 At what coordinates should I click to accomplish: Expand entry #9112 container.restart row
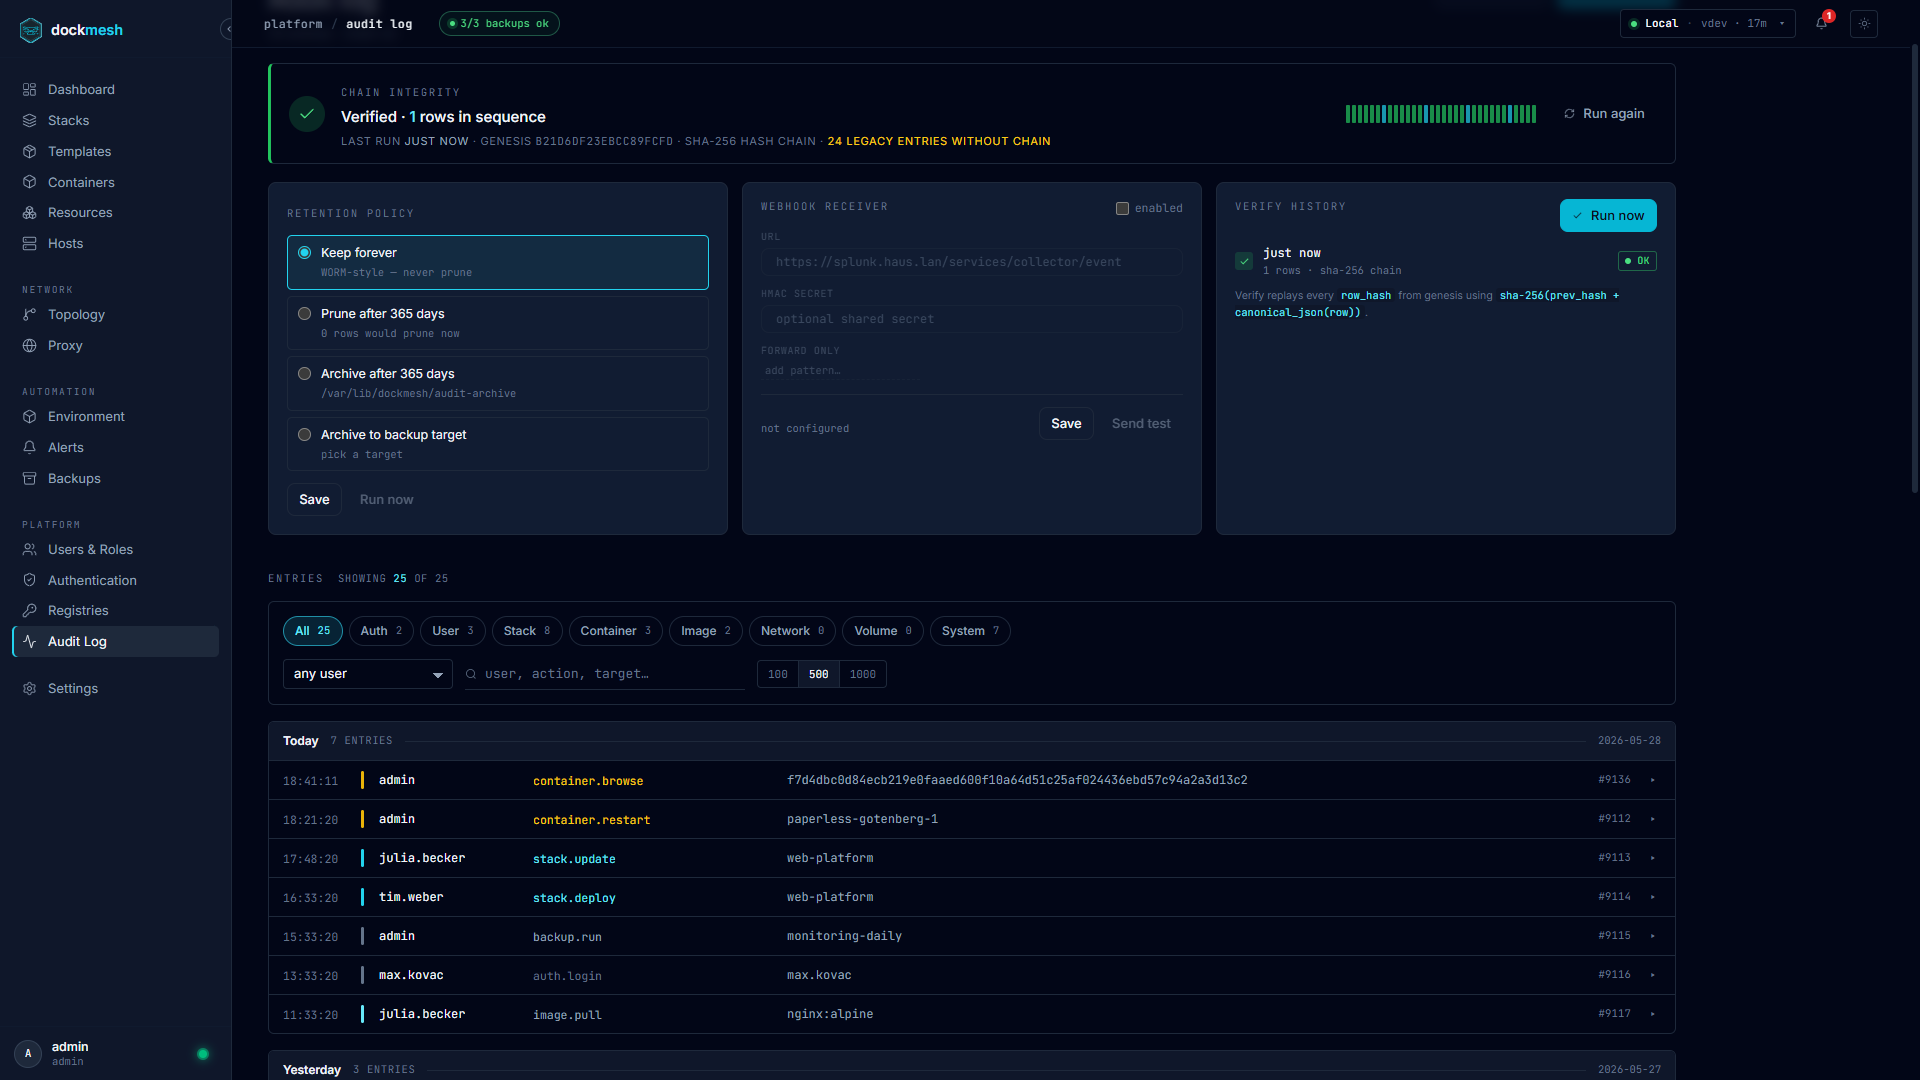(1652, 819)
